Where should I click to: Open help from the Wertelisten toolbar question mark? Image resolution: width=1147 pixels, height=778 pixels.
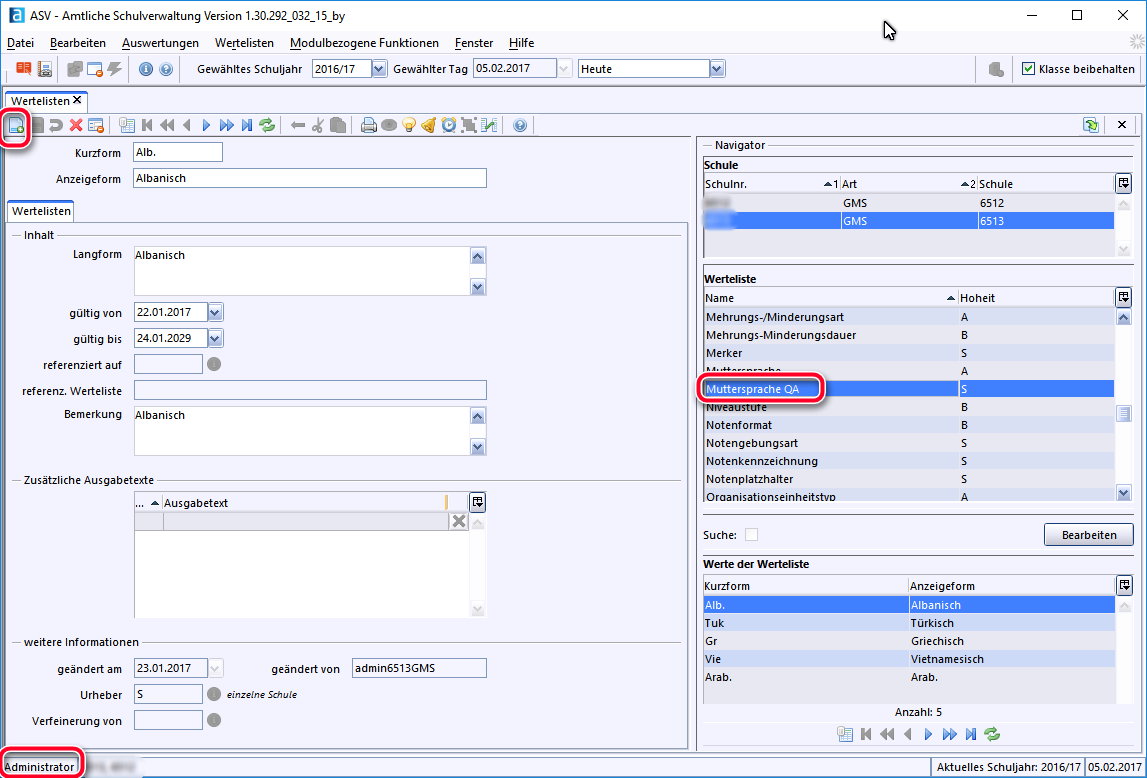520,126
